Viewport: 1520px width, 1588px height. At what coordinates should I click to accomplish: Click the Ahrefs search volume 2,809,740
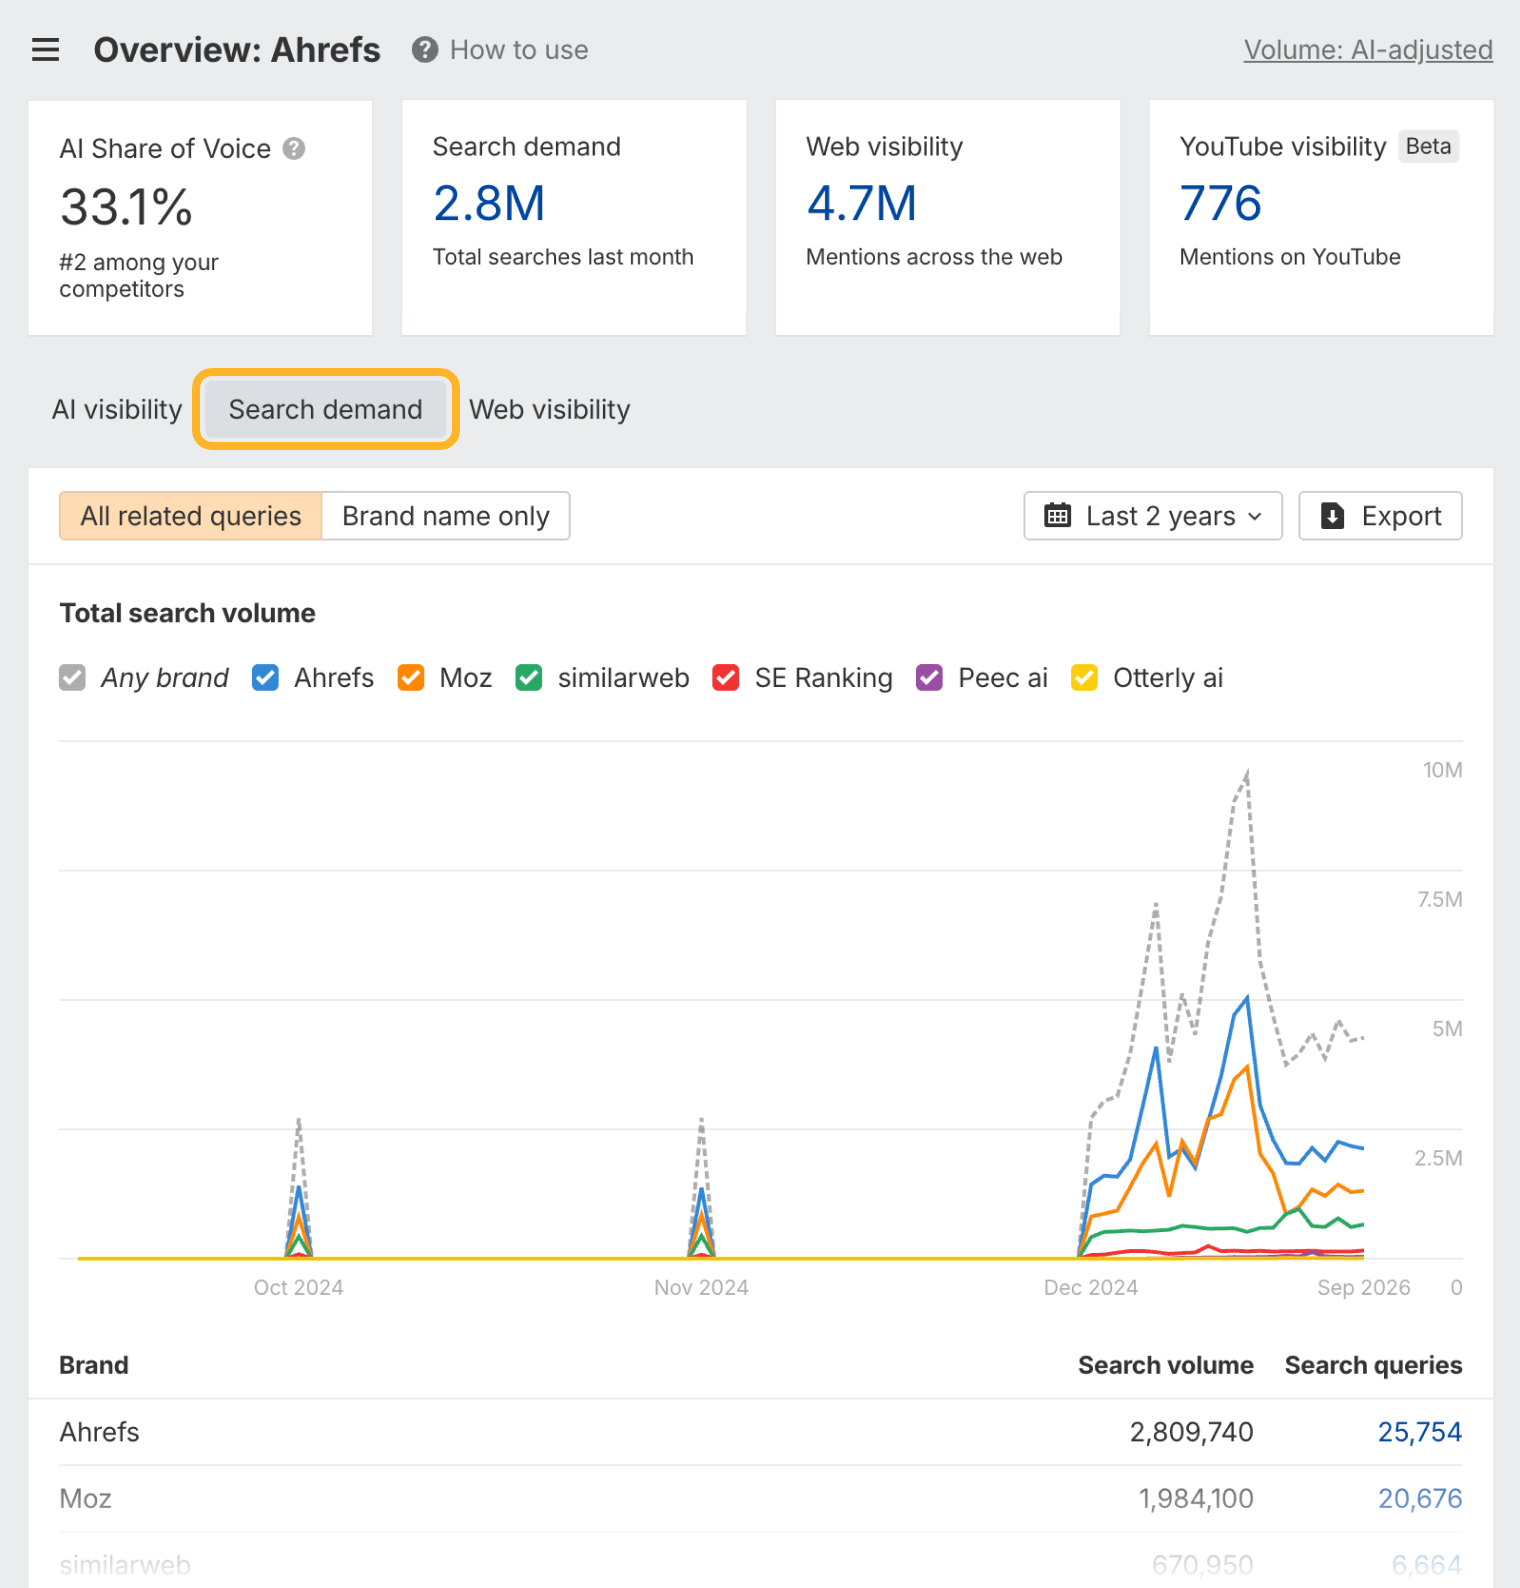point(1191,1432)
